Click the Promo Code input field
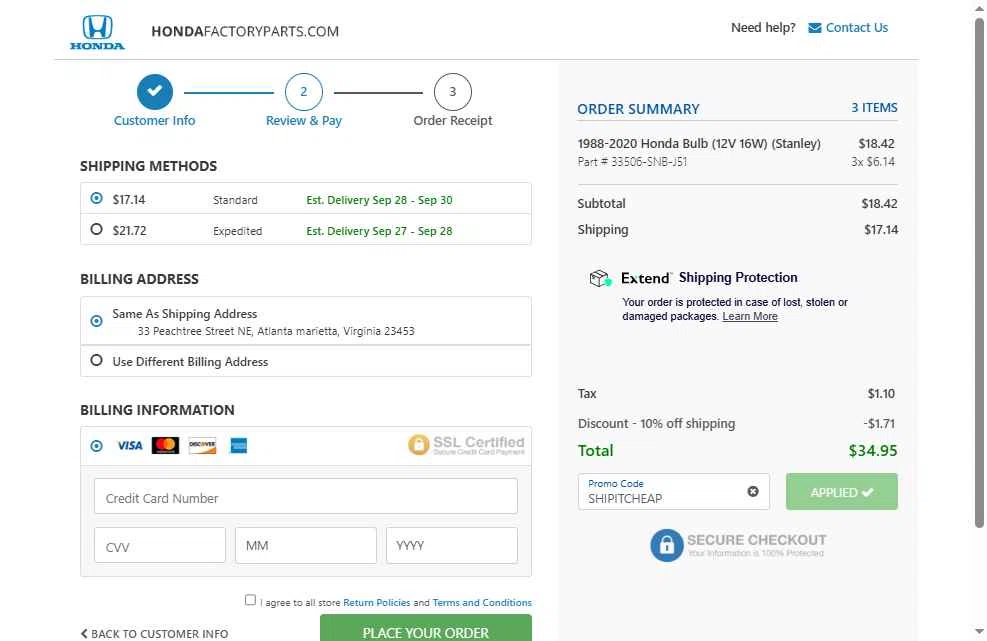This screenshot has width=987, height=641. click(674, 492)
